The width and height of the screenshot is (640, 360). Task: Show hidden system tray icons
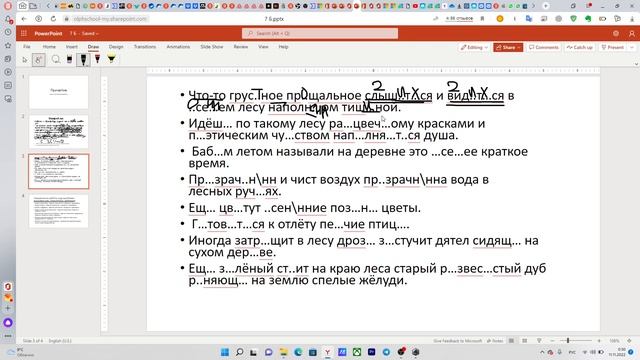[542, 352]
